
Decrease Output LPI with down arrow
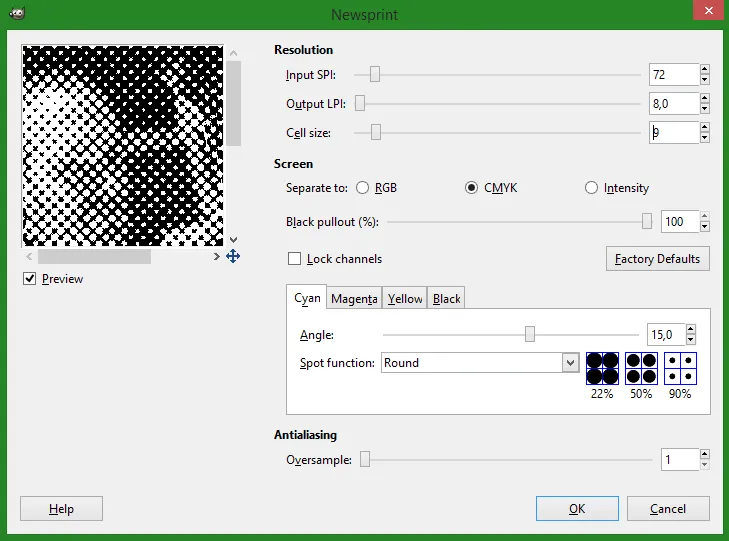tap(705, 109)
